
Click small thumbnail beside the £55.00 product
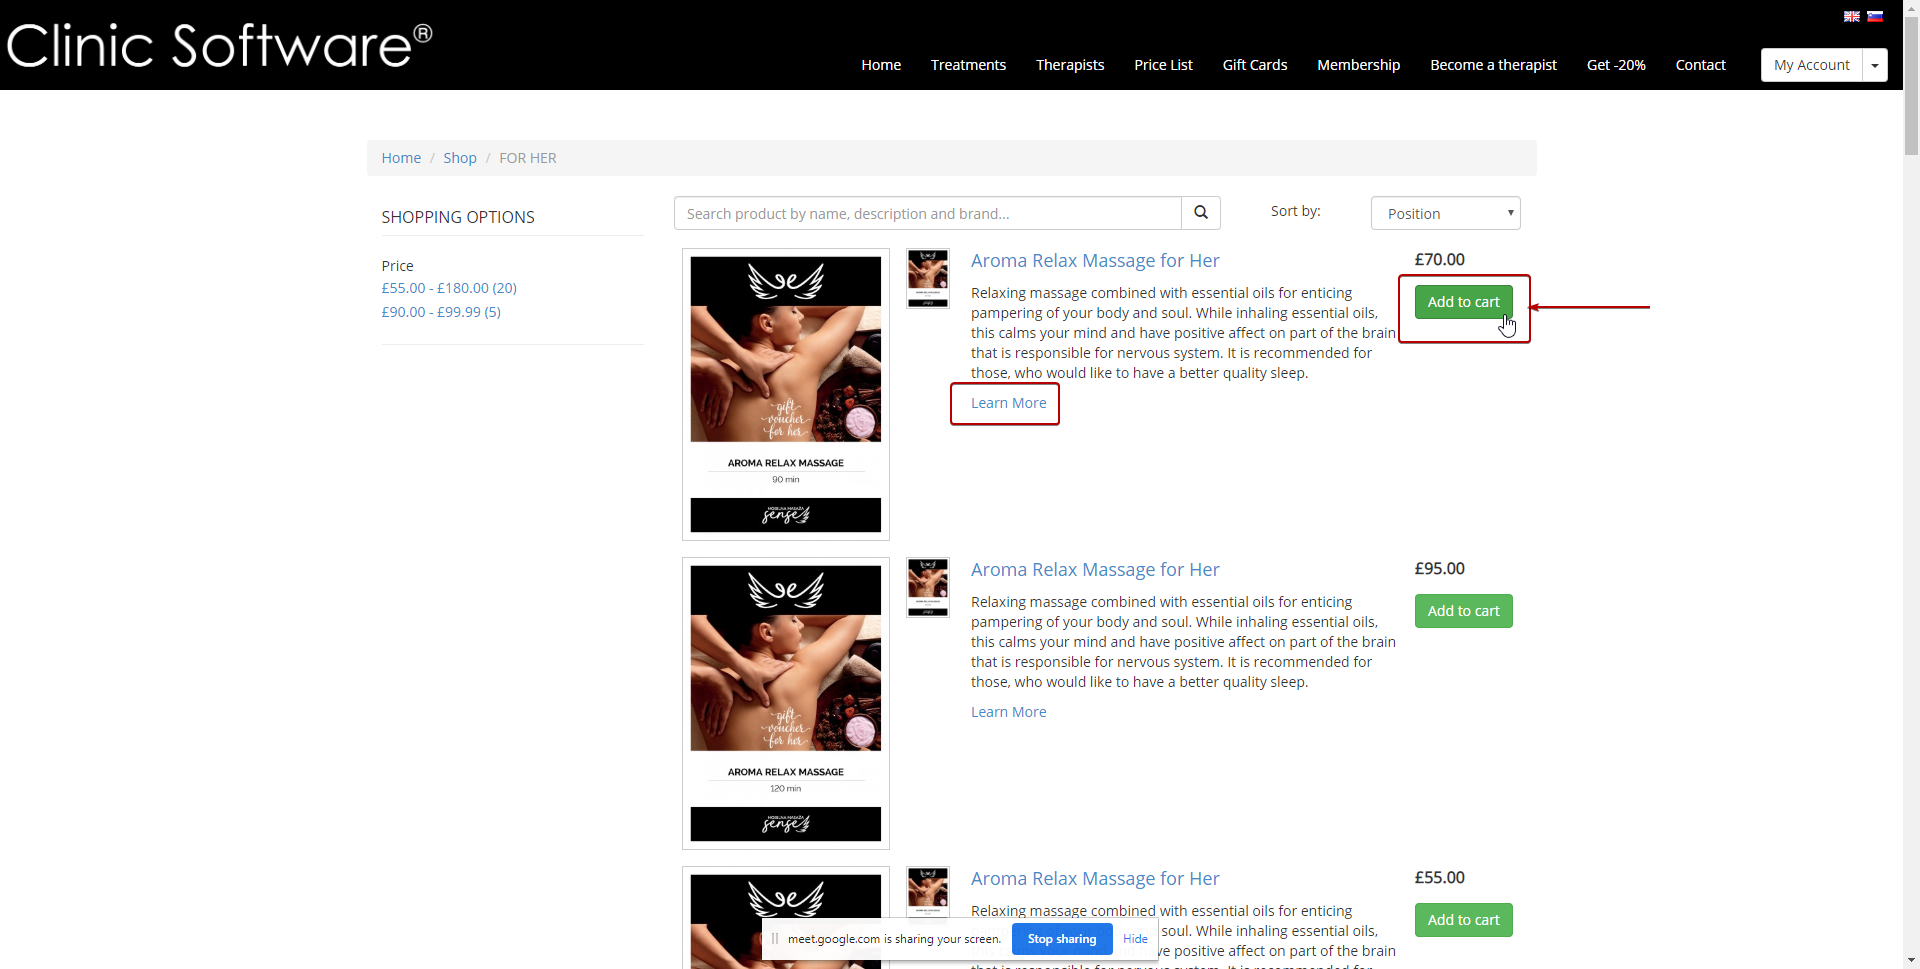927,892
